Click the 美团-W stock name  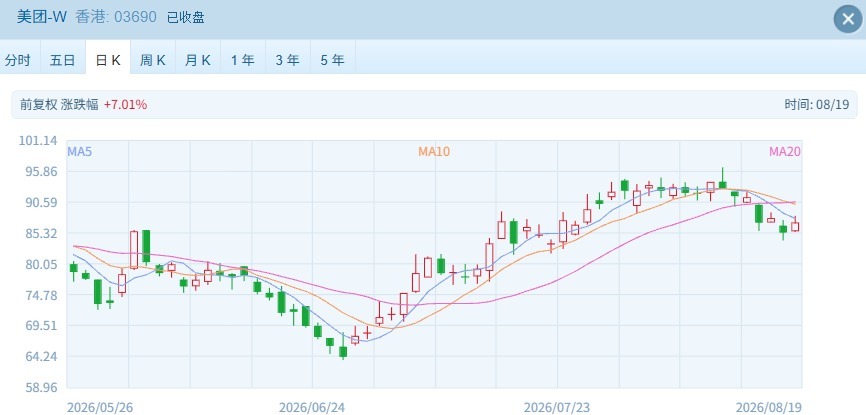(x=41, y=17)
